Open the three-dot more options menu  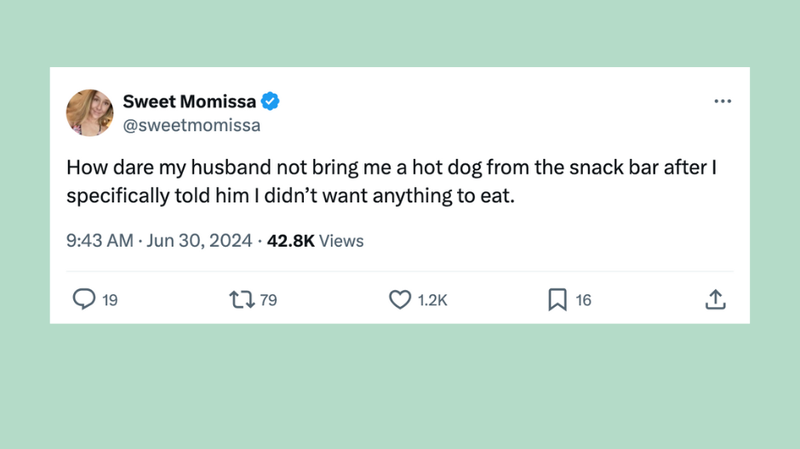tap(723, 101)
